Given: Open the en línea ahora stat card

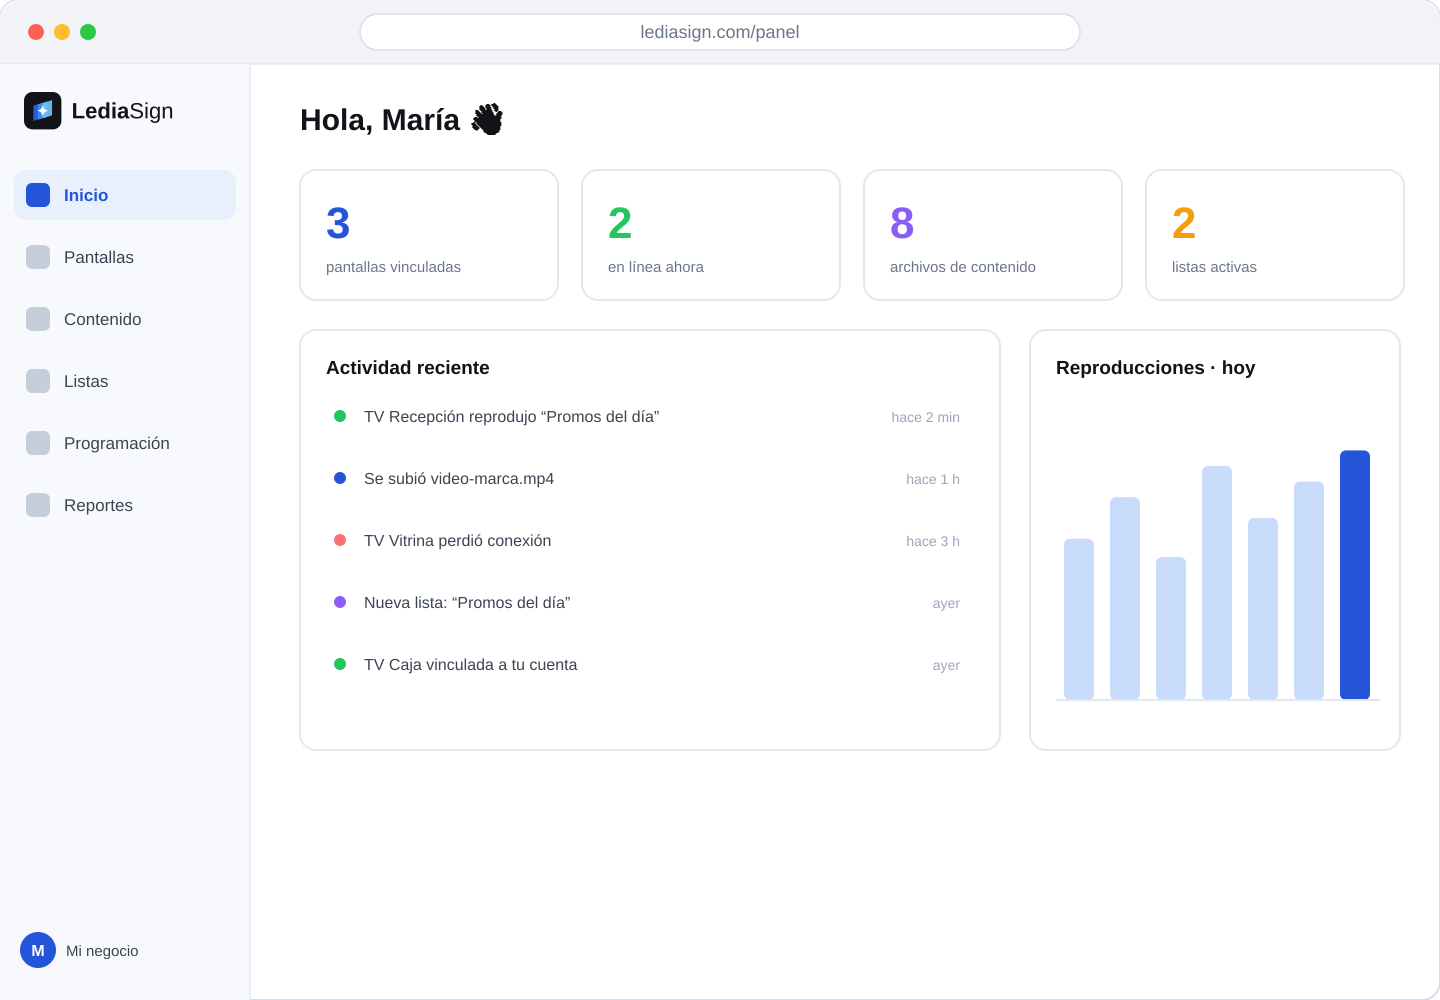Looking at the screenshot, I should pyautogui.click(x=711, y=235).
